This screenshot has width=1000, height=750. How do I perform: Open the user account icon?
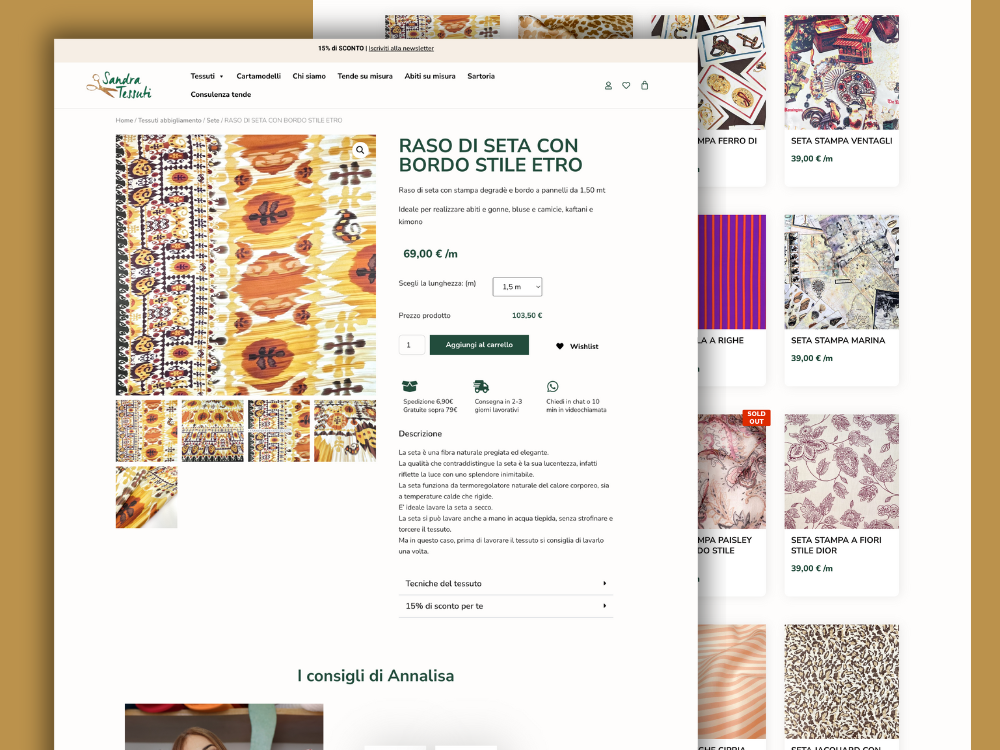point(608,85)
